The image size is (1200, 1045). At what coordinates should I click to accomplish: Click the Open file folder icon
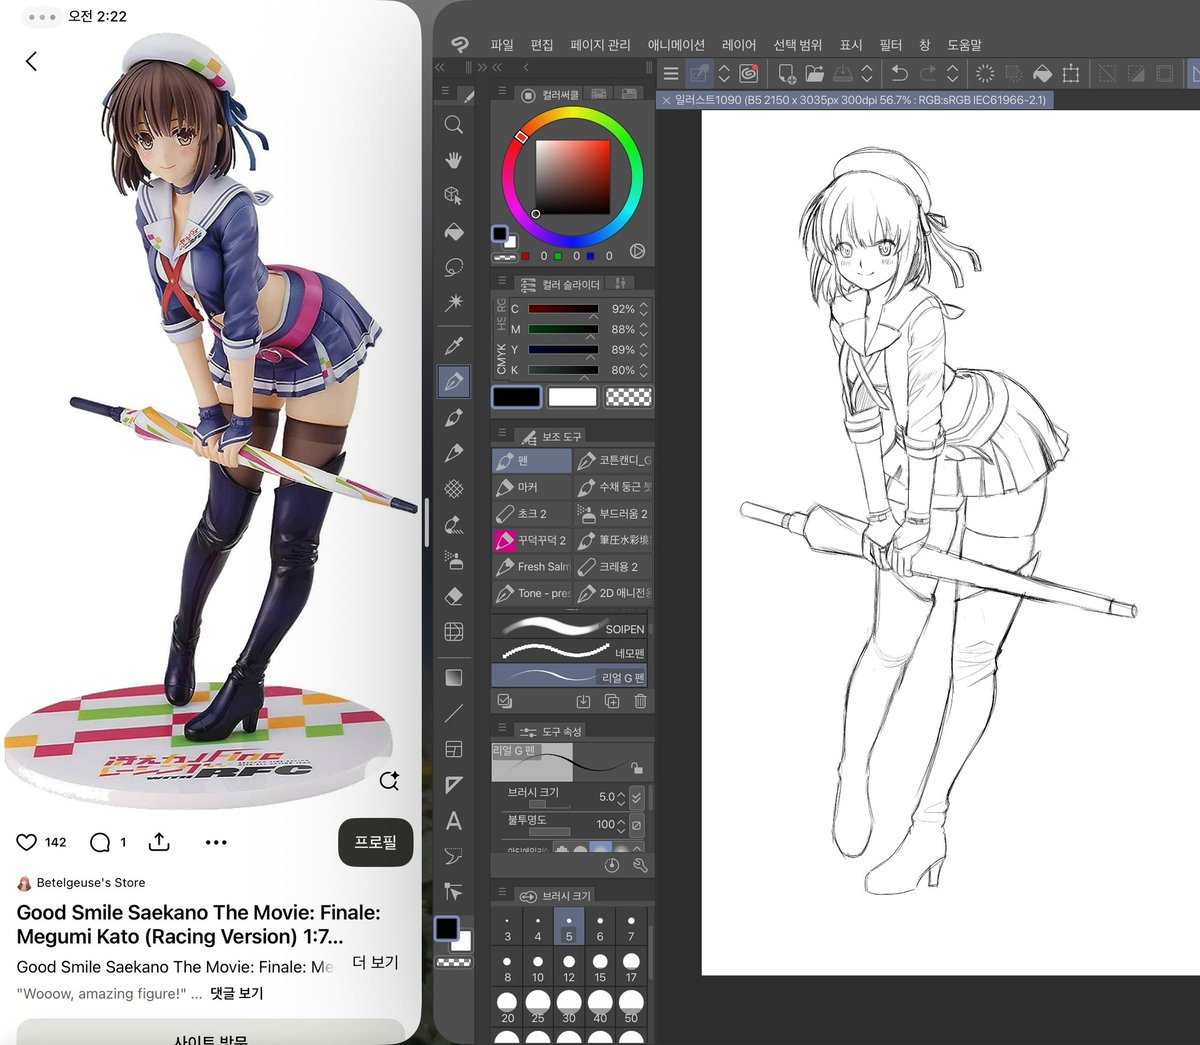pos(815,73)
